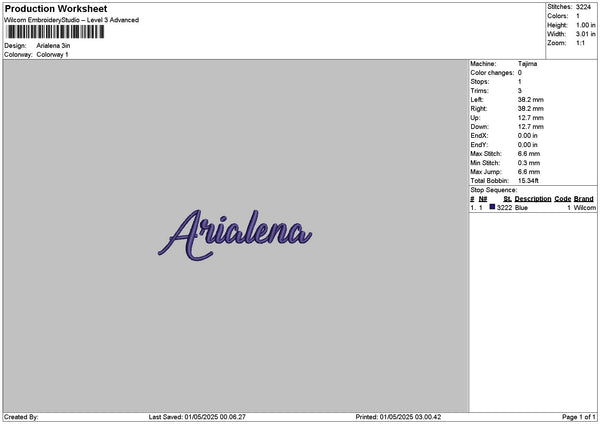
Task: Click the Production Worksheet title
Action: [x=56, y=8]
